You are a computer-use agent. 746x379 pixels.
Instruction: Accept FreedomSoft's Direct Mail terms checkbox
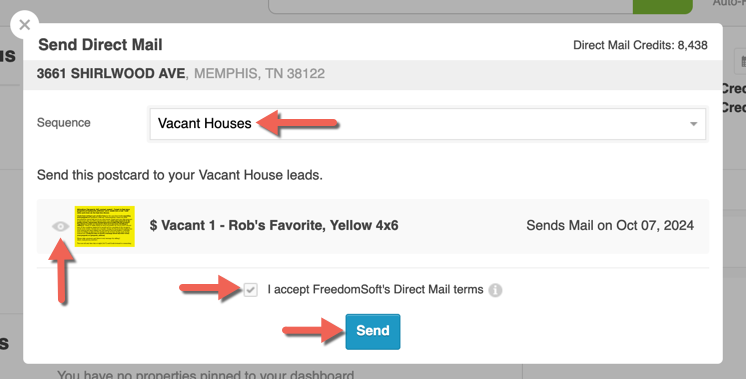tap(250, 290)
